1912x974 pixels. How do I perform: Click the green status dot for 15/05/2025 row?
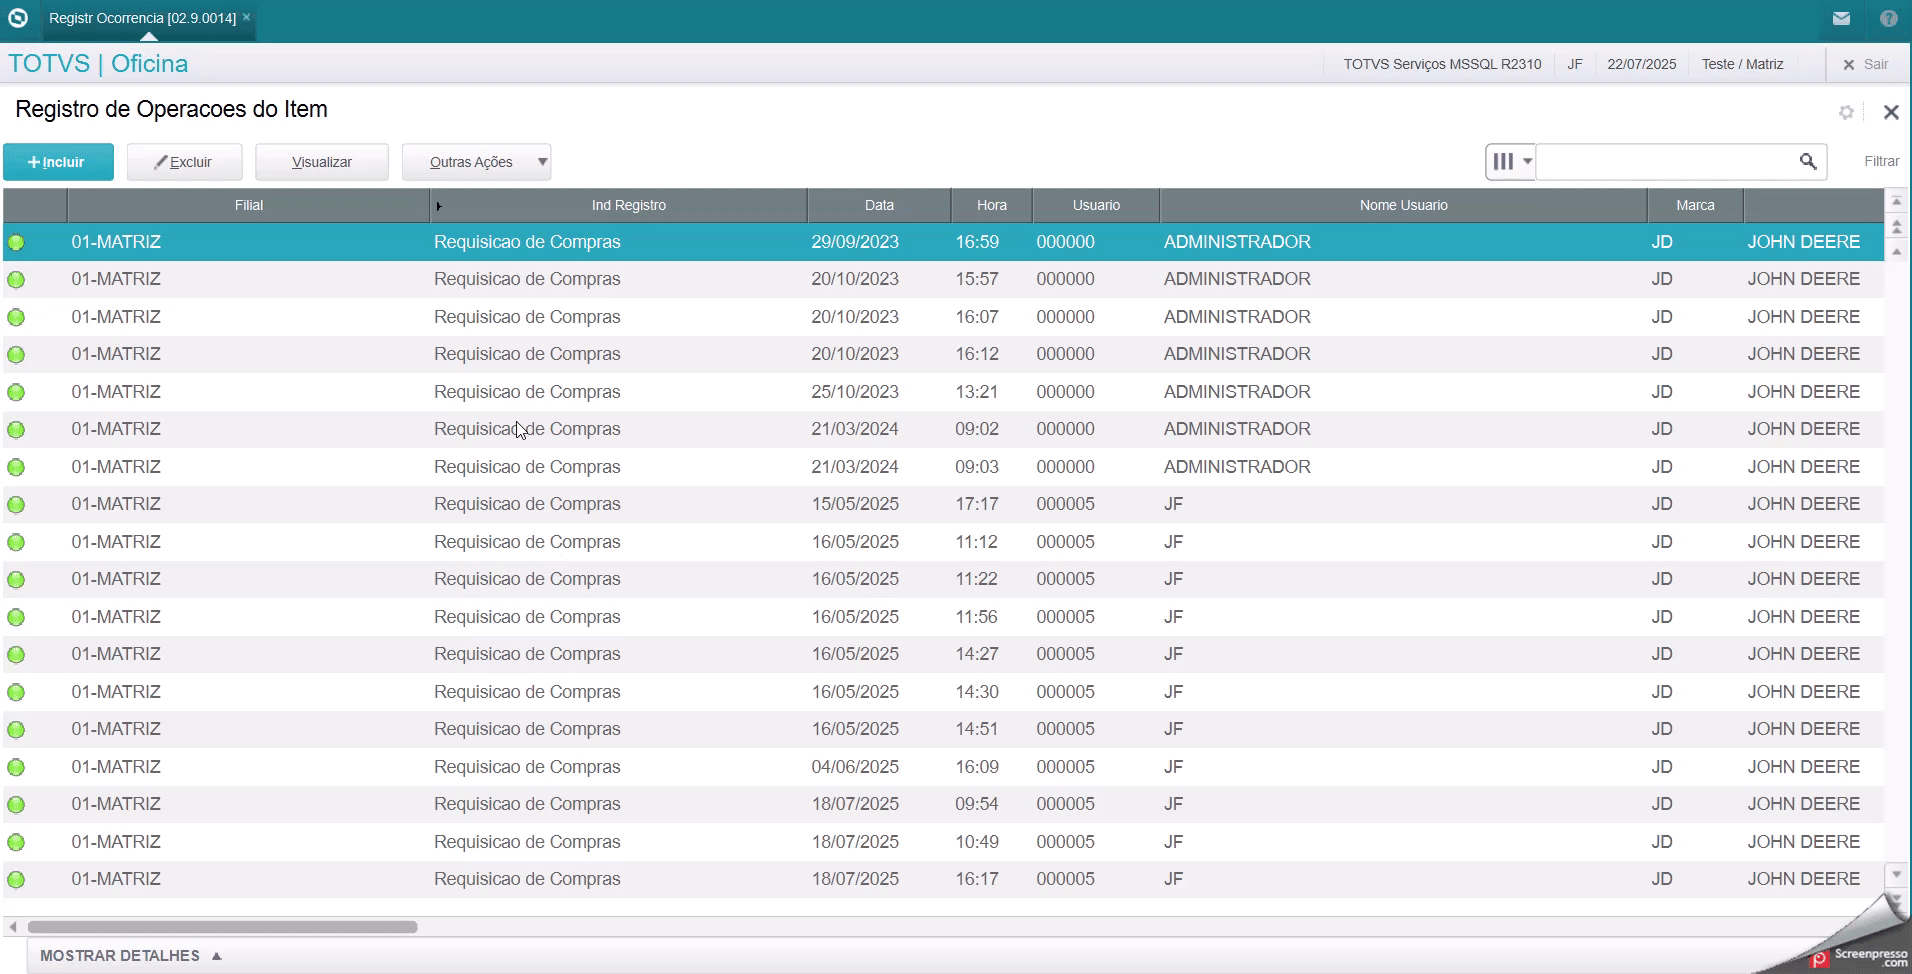16,504
